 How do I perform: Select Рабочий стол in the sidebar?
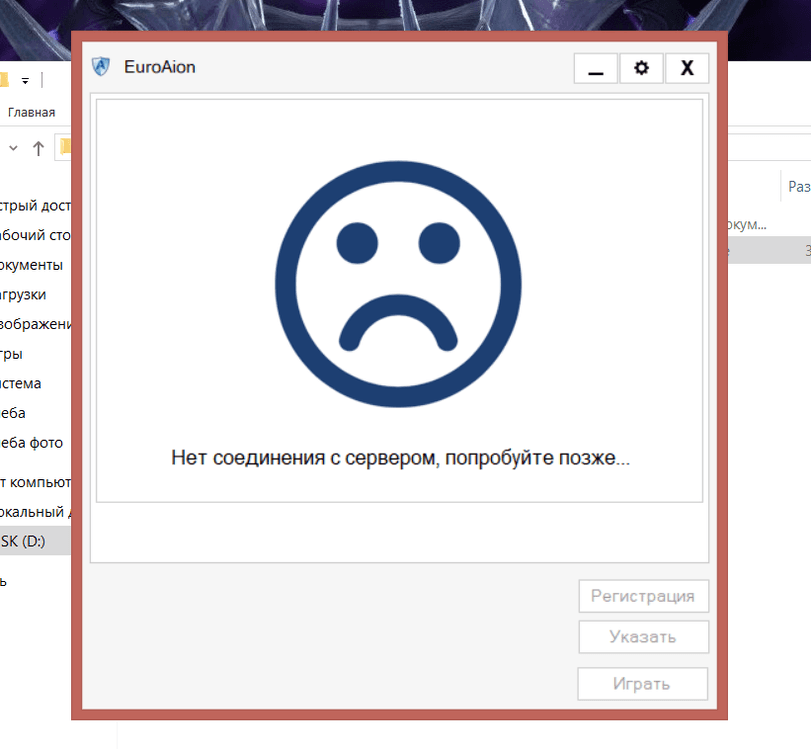tap(35, 236)
